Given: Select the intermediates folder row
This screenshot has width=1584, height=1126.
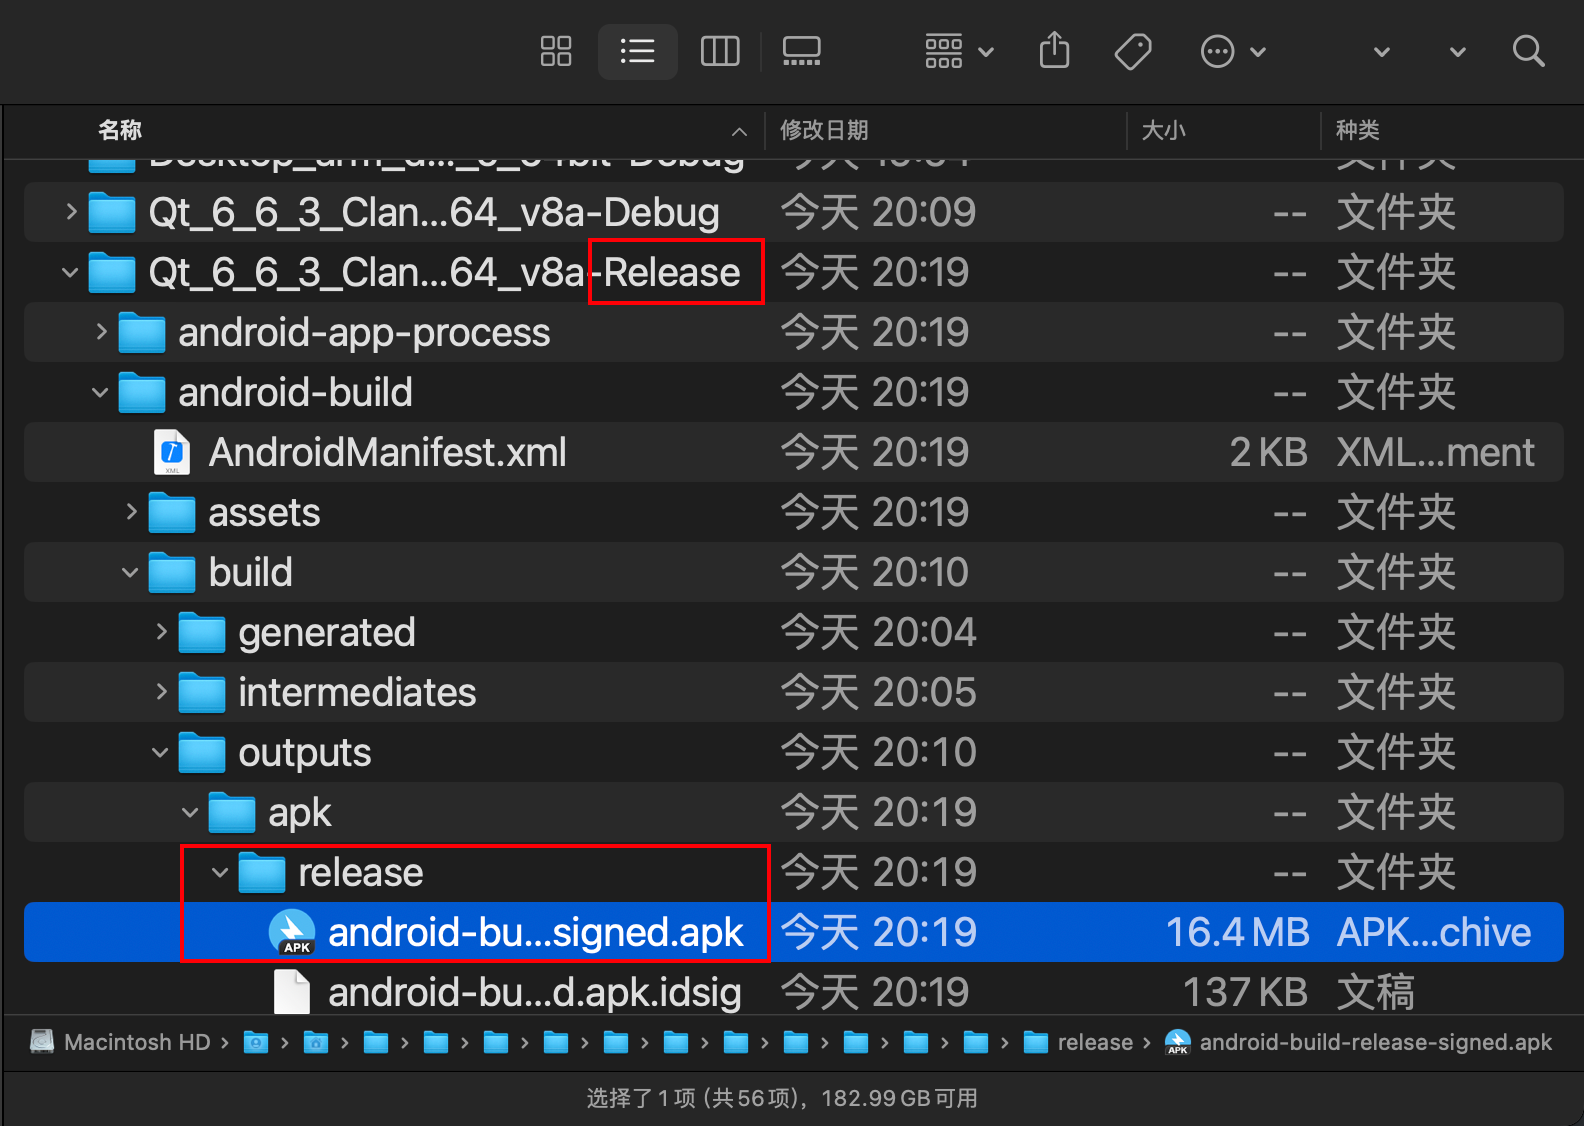Looking at the screenshot, I should (x=793, y=692).
